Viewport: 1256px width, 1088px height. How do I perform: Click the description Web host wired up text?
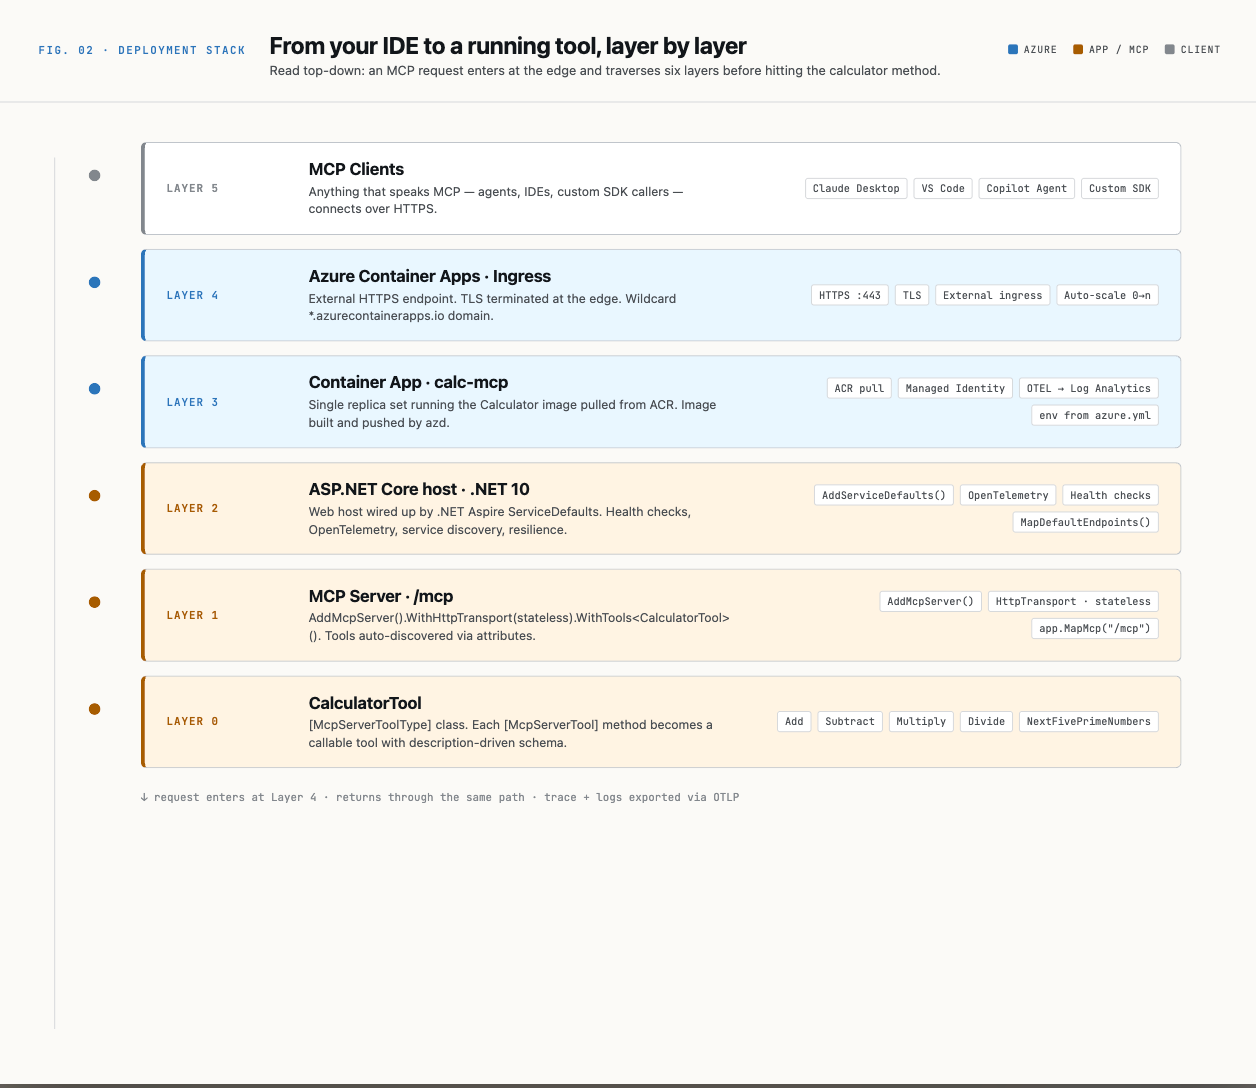(500, 520)
